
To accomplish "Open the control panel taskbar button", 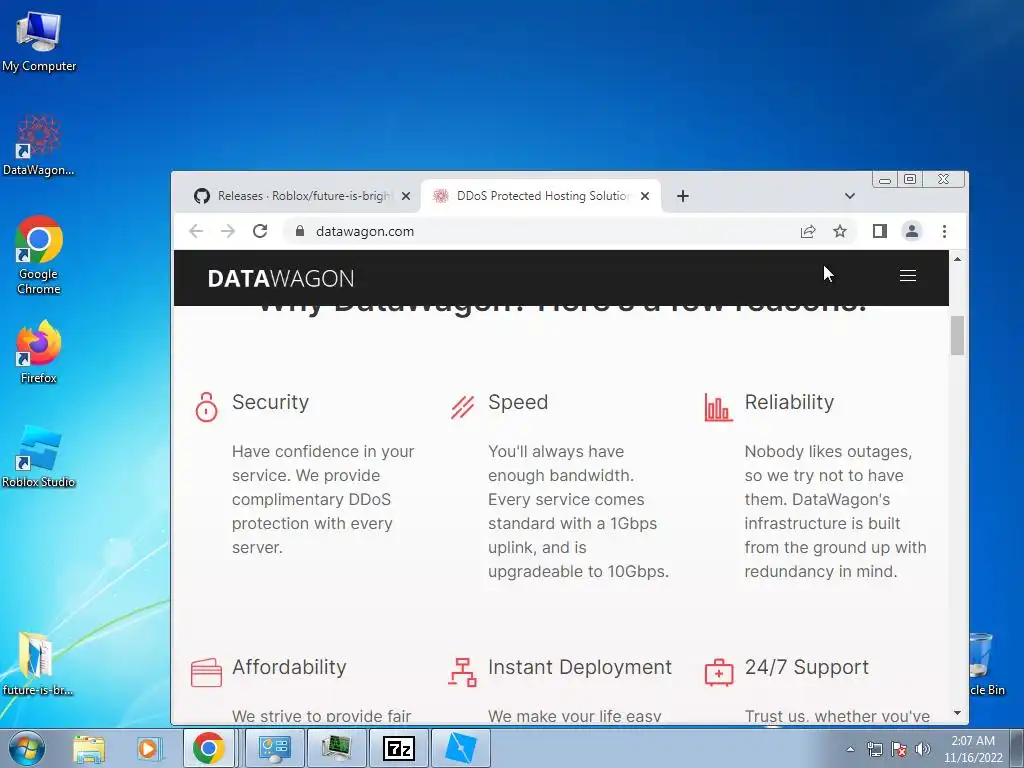I will click(274, 748).
